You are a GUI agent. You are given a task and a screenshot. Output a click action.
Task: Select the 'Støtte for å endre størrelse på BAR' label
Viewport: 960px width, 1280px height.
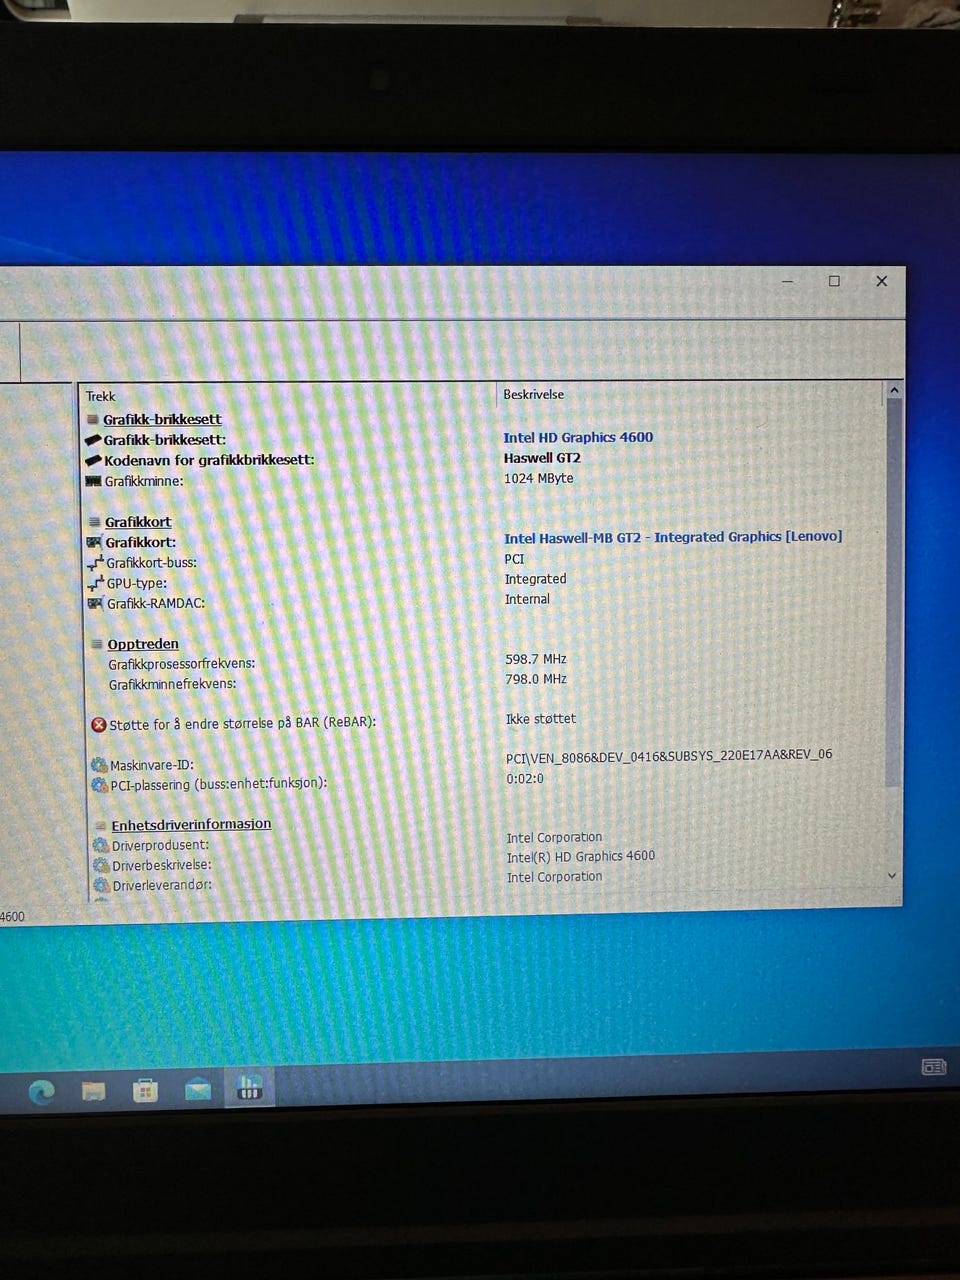[x=243, y=723]
